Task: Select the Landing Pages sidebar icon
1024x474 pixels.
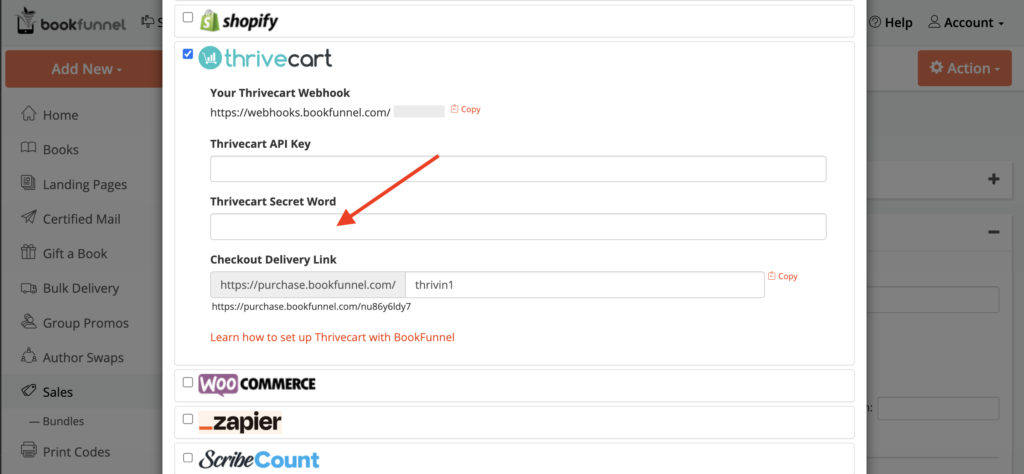Action: click(28, 183)
